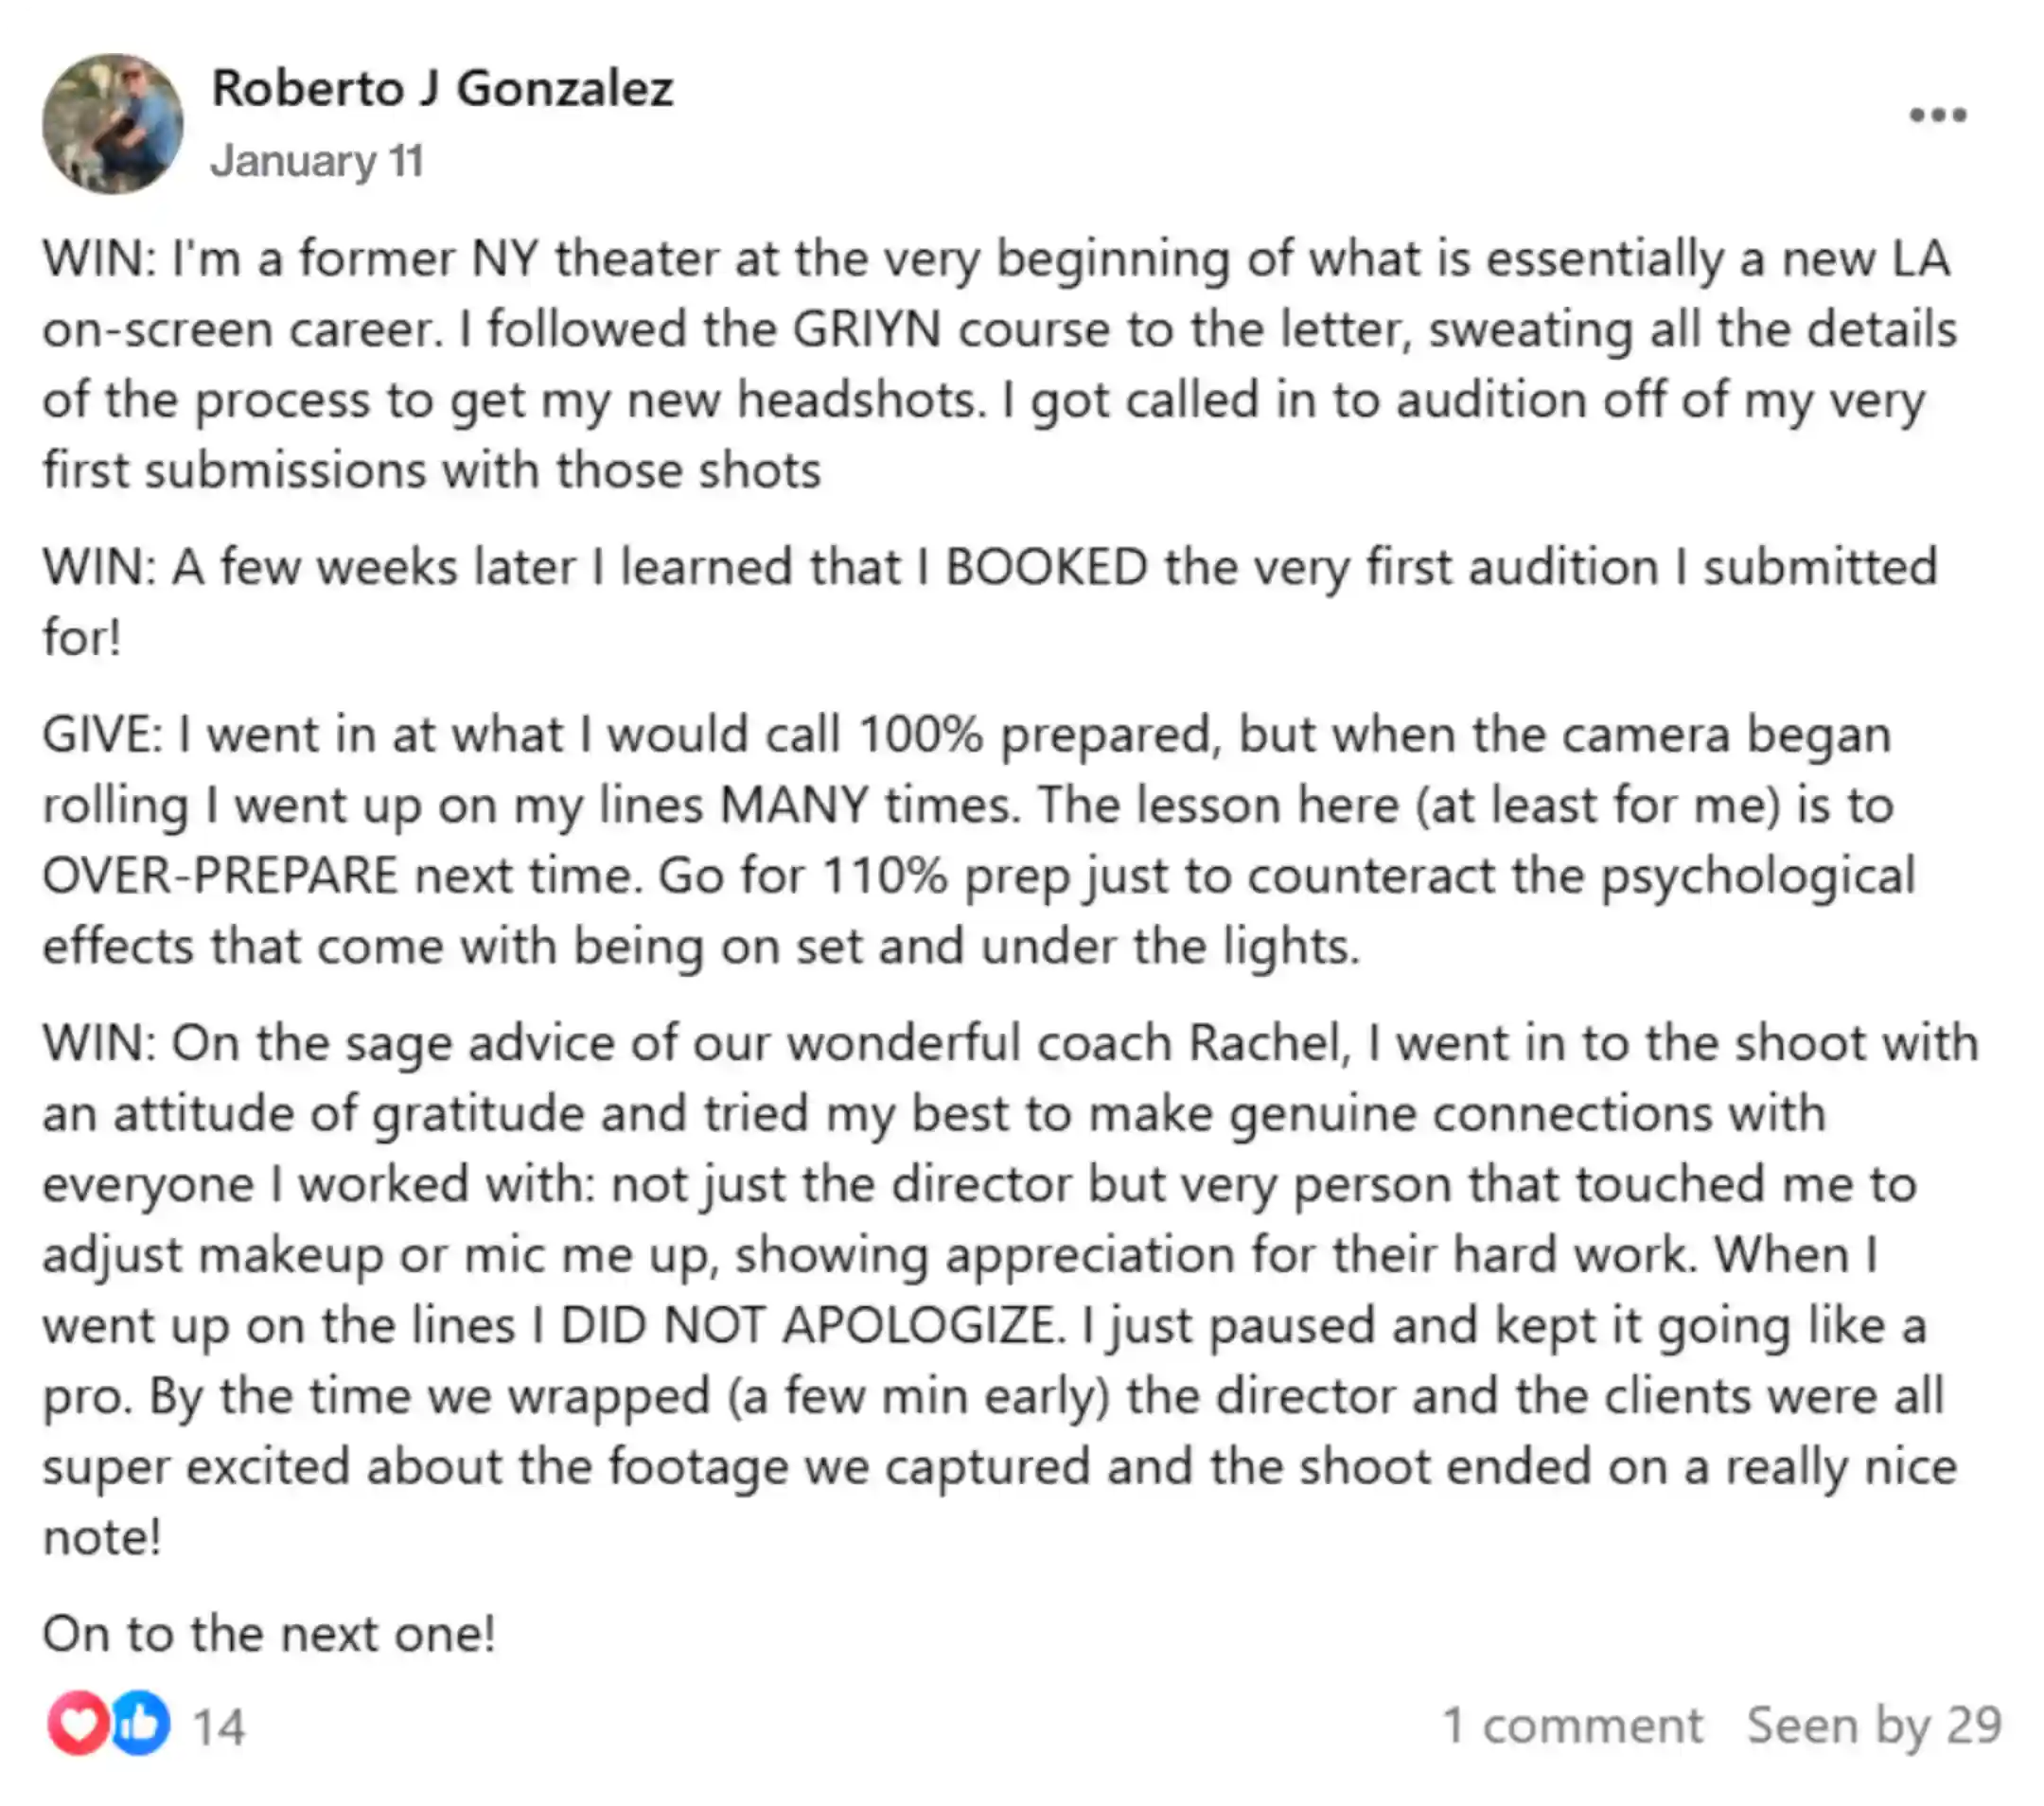Click the capitalized word BOOKED
The width and height of the screenshot is (2044, 1806).
(x=1046, y=567)
